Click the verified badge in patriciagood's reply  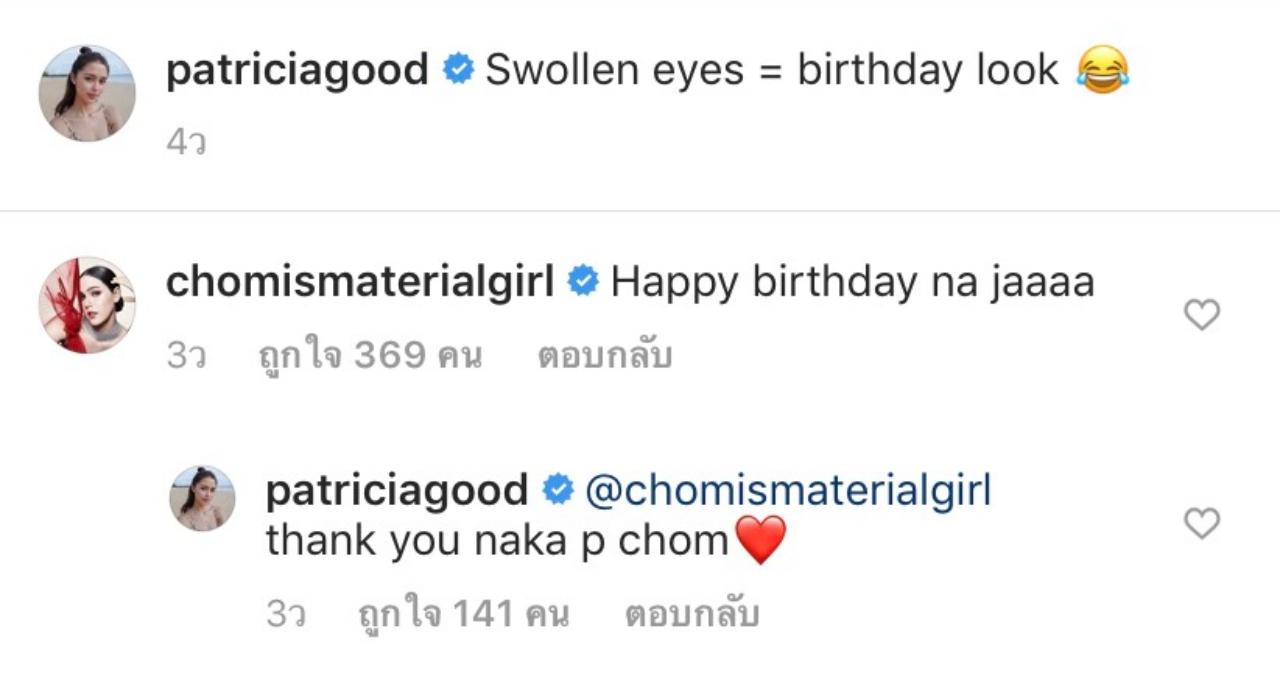point(557,490)
